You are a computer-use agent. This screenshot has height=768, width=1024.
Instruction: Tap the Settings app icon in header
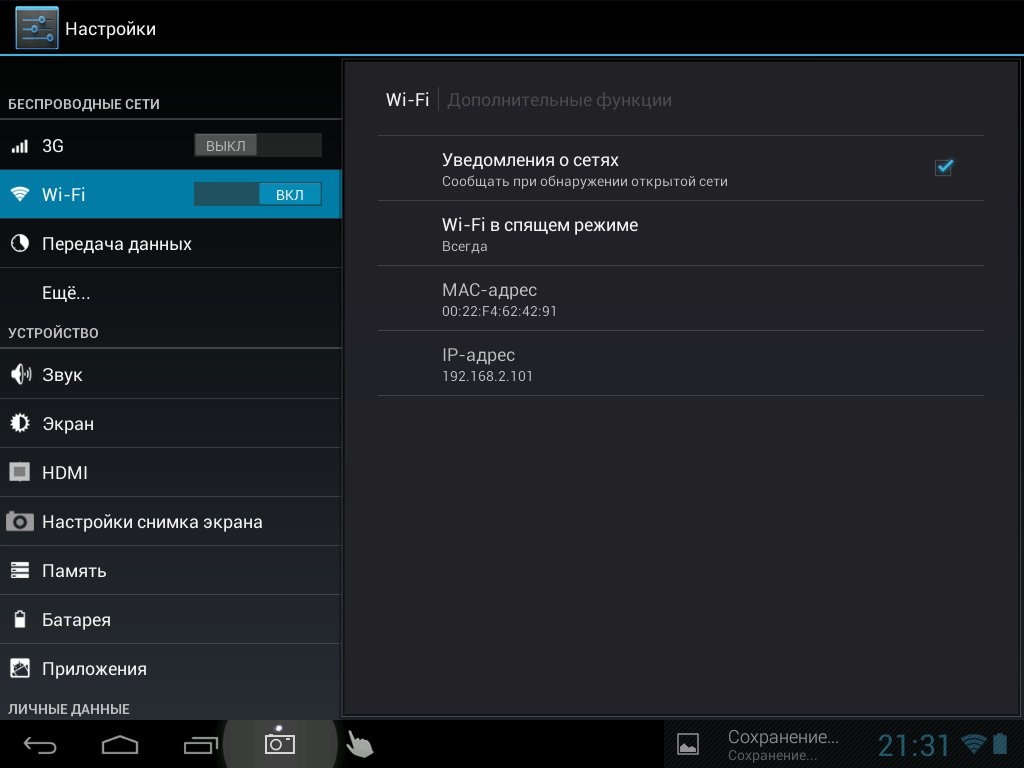[x=36, y=28]
